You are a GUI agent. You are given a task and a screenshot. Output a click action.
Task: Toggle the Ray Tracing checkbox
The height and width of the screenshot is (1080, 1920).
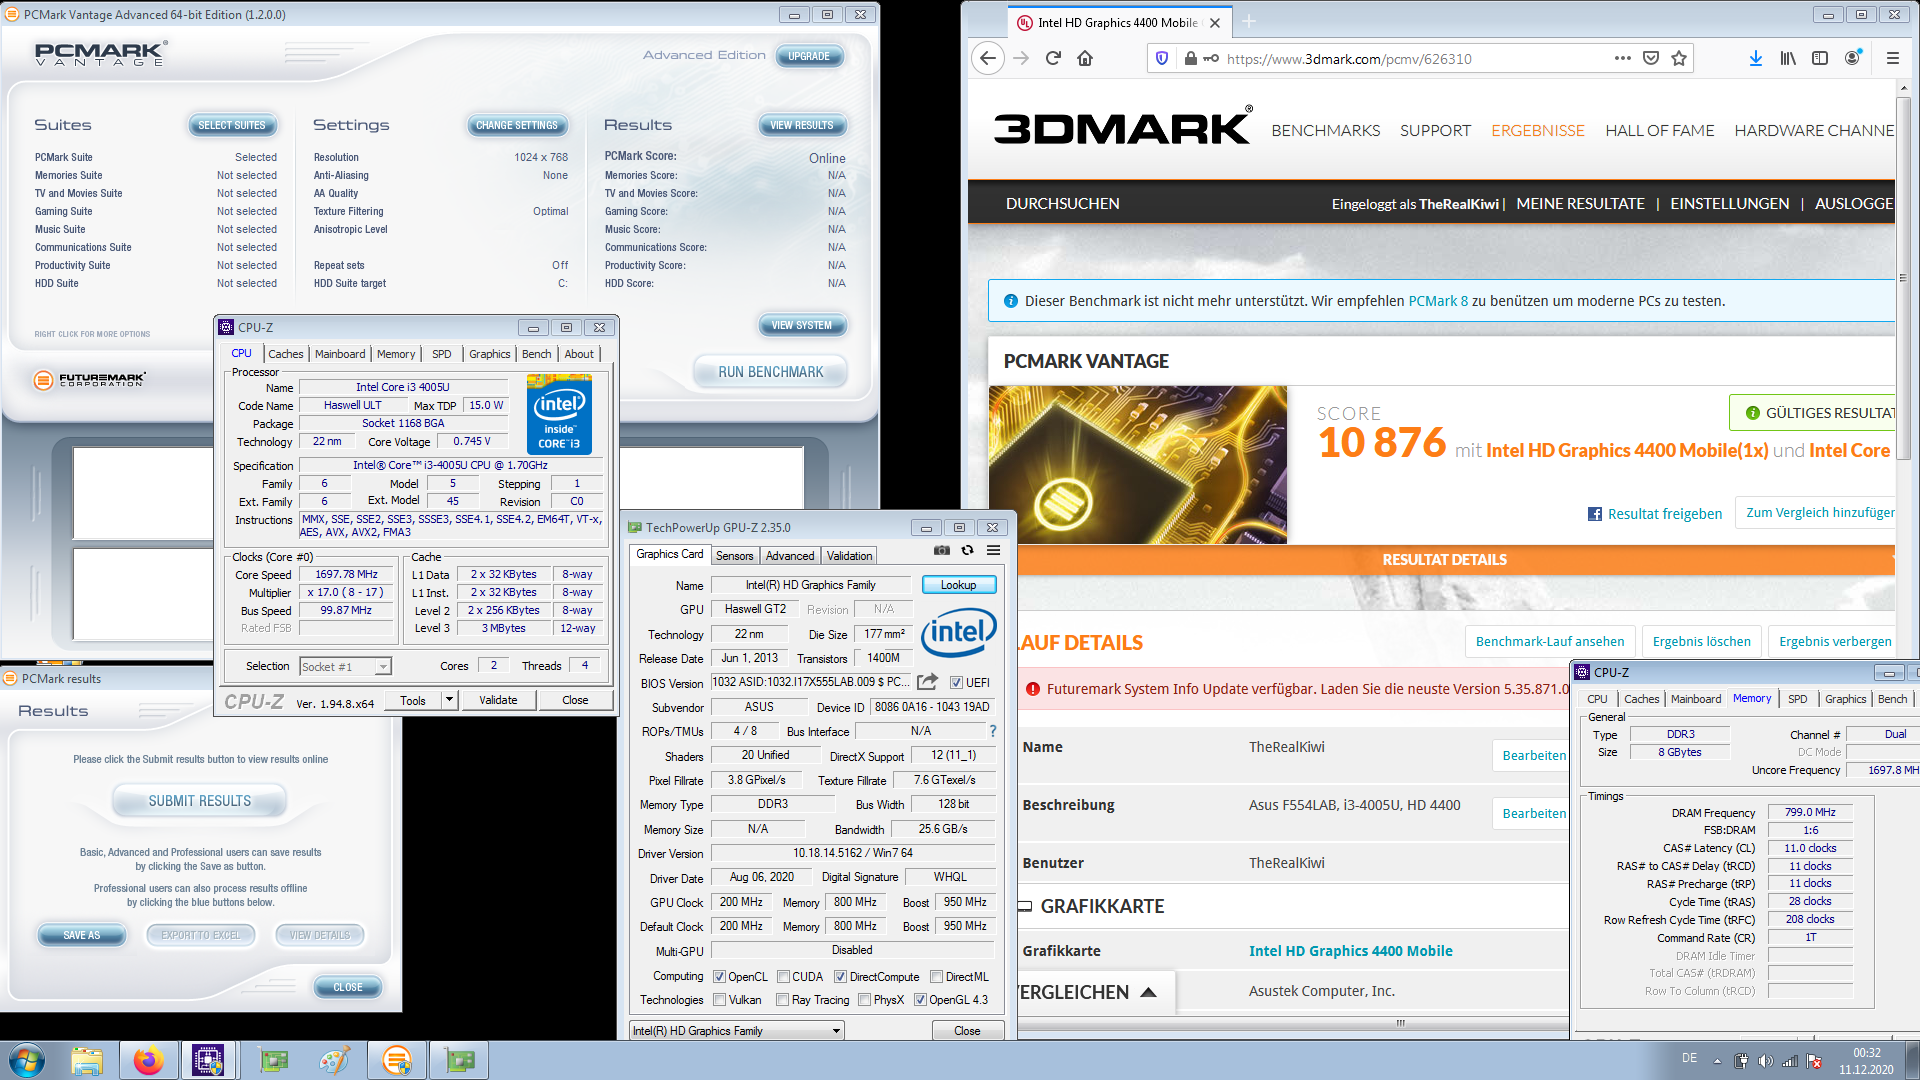pos(782,1000)
